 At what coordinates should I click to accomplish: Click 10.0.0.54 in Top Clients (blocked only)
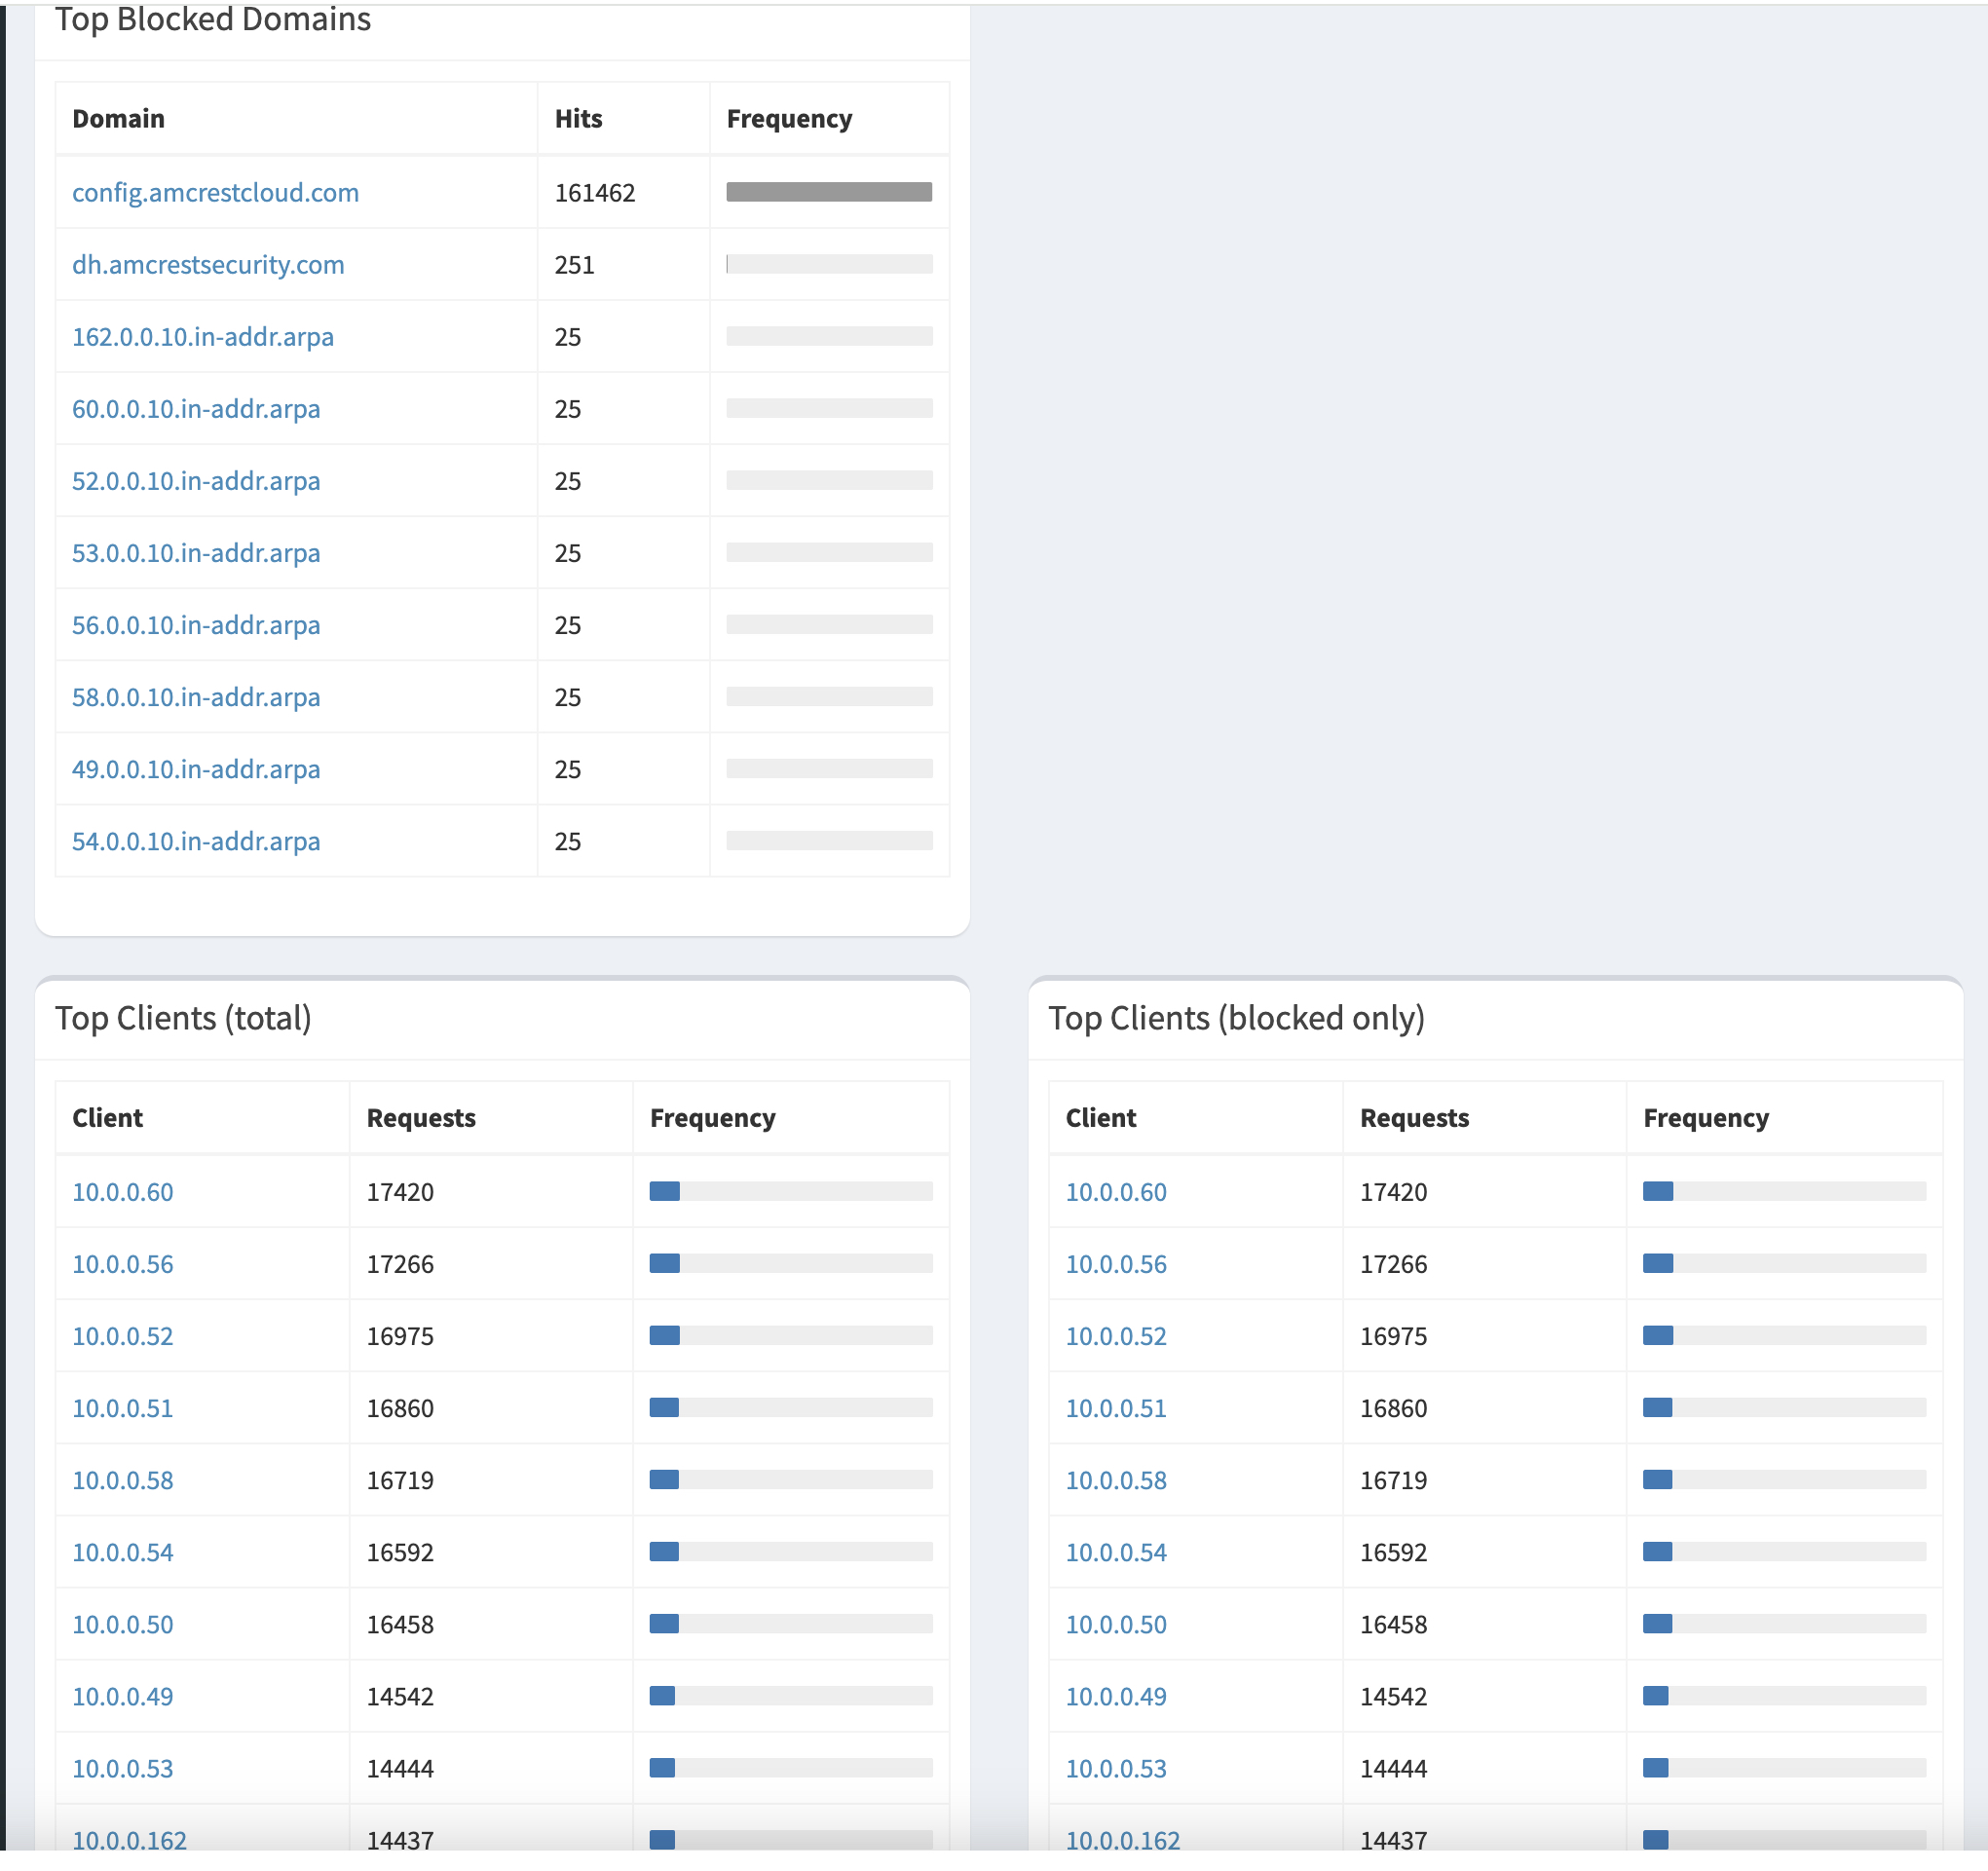[1116, 1551]
